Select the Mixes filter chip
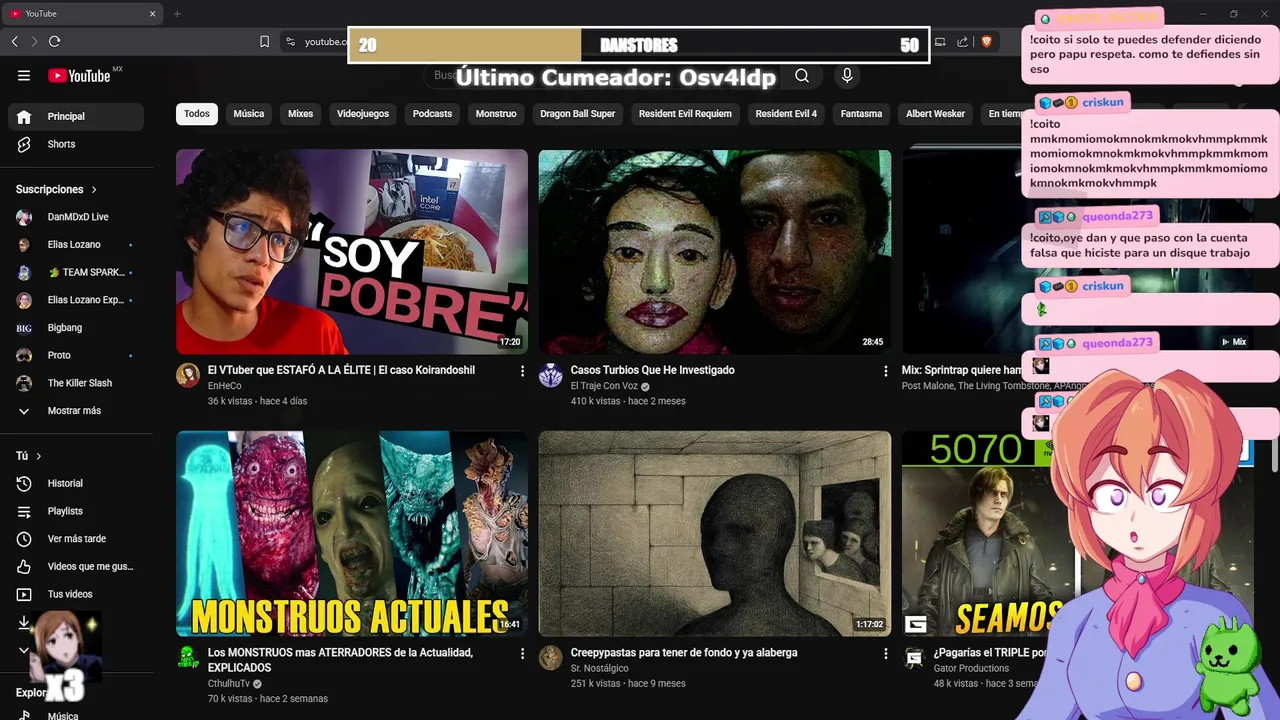 click(x=301, y=114)
